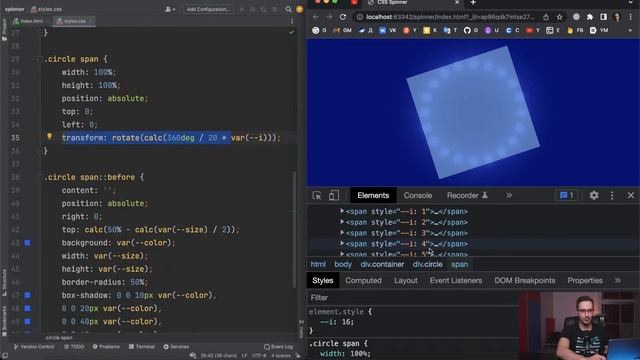Screen dimensions: 640x360
Task: Click the UTF-8 encoding in status bar
Action: (259, 356)
